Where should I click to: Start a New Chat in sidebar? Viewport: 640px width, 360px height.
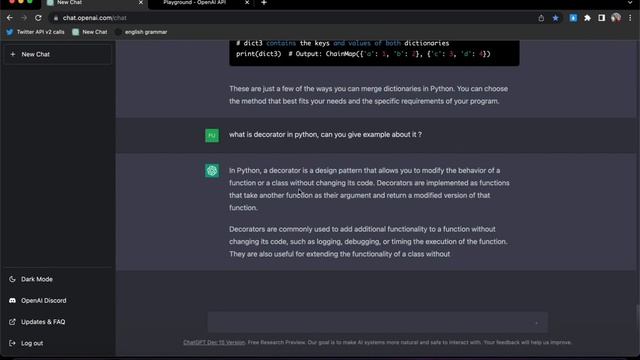(58, 54)
